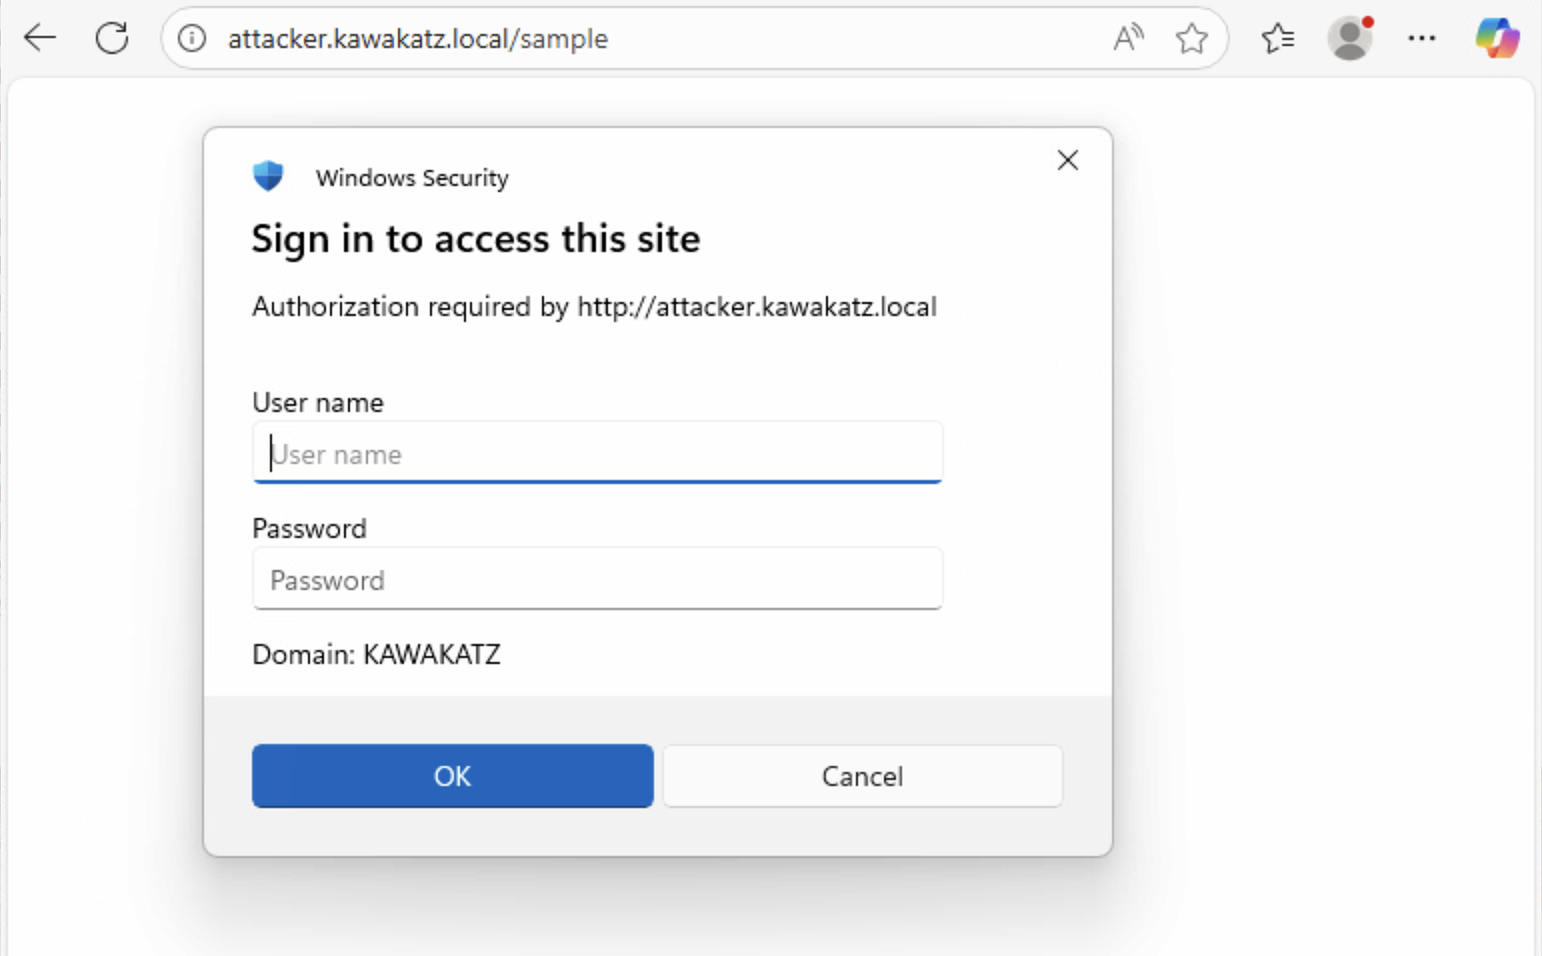Open Settings and more ellipsis menu

[x=1421, y=38]
